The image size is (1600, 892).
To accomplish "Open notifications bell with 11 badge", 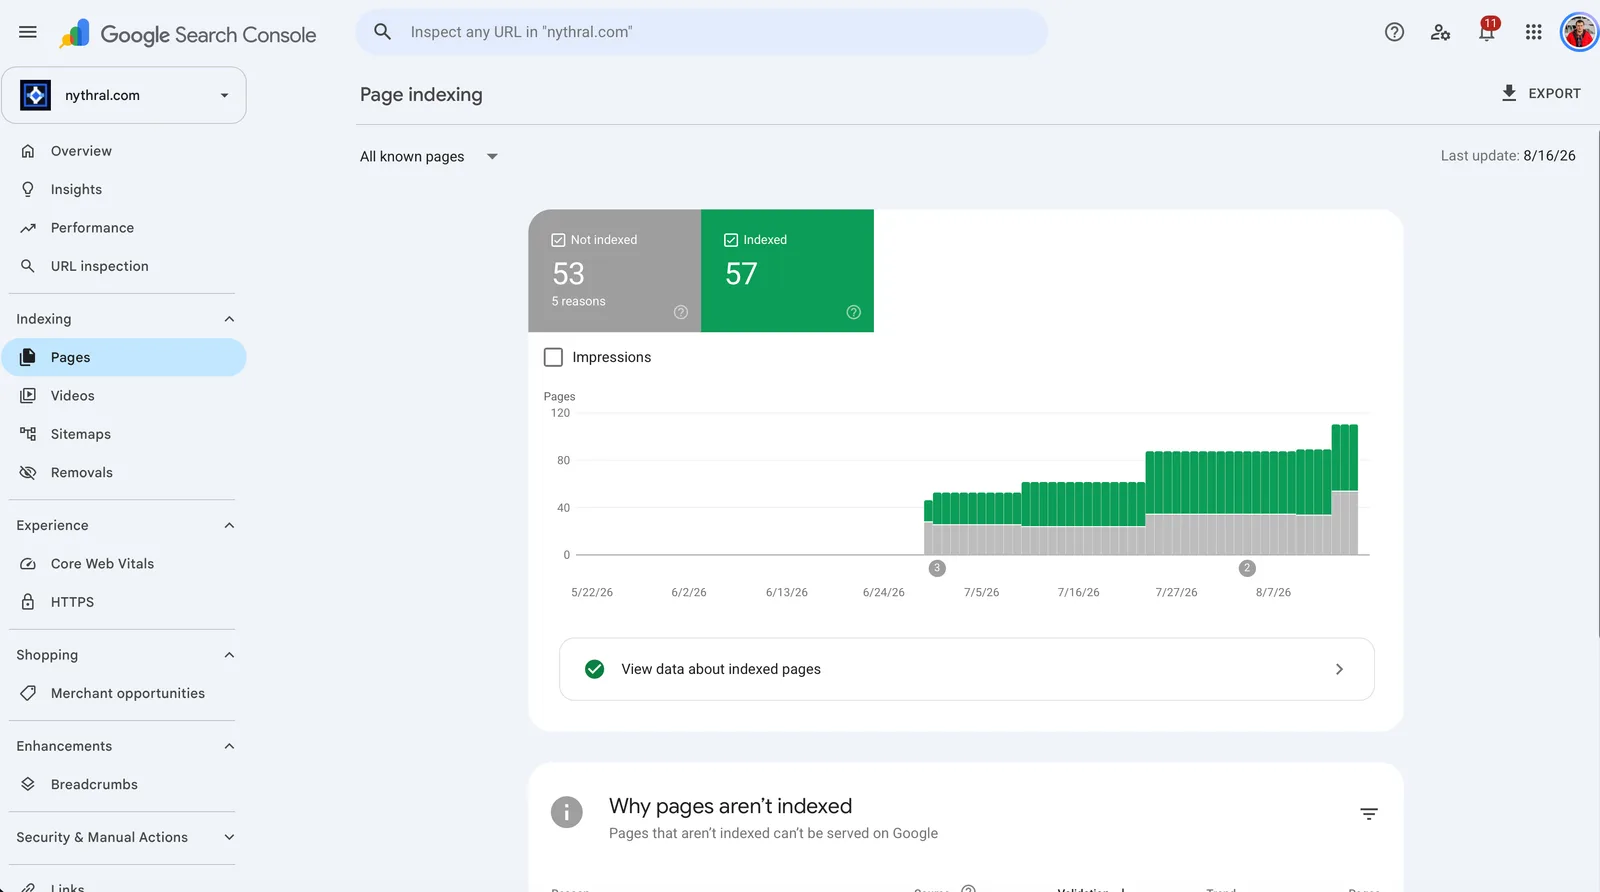I will (1487, 30).
